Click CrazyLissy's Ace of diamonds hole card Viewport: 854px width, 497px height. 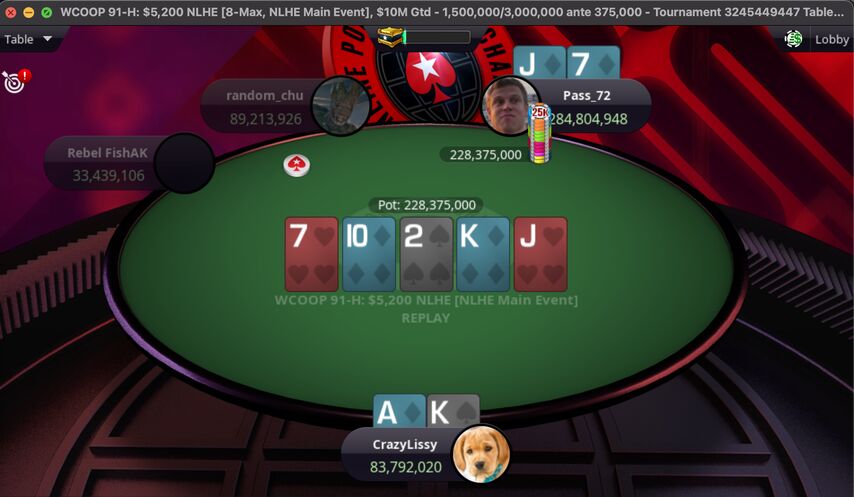[x=399, y=410]
